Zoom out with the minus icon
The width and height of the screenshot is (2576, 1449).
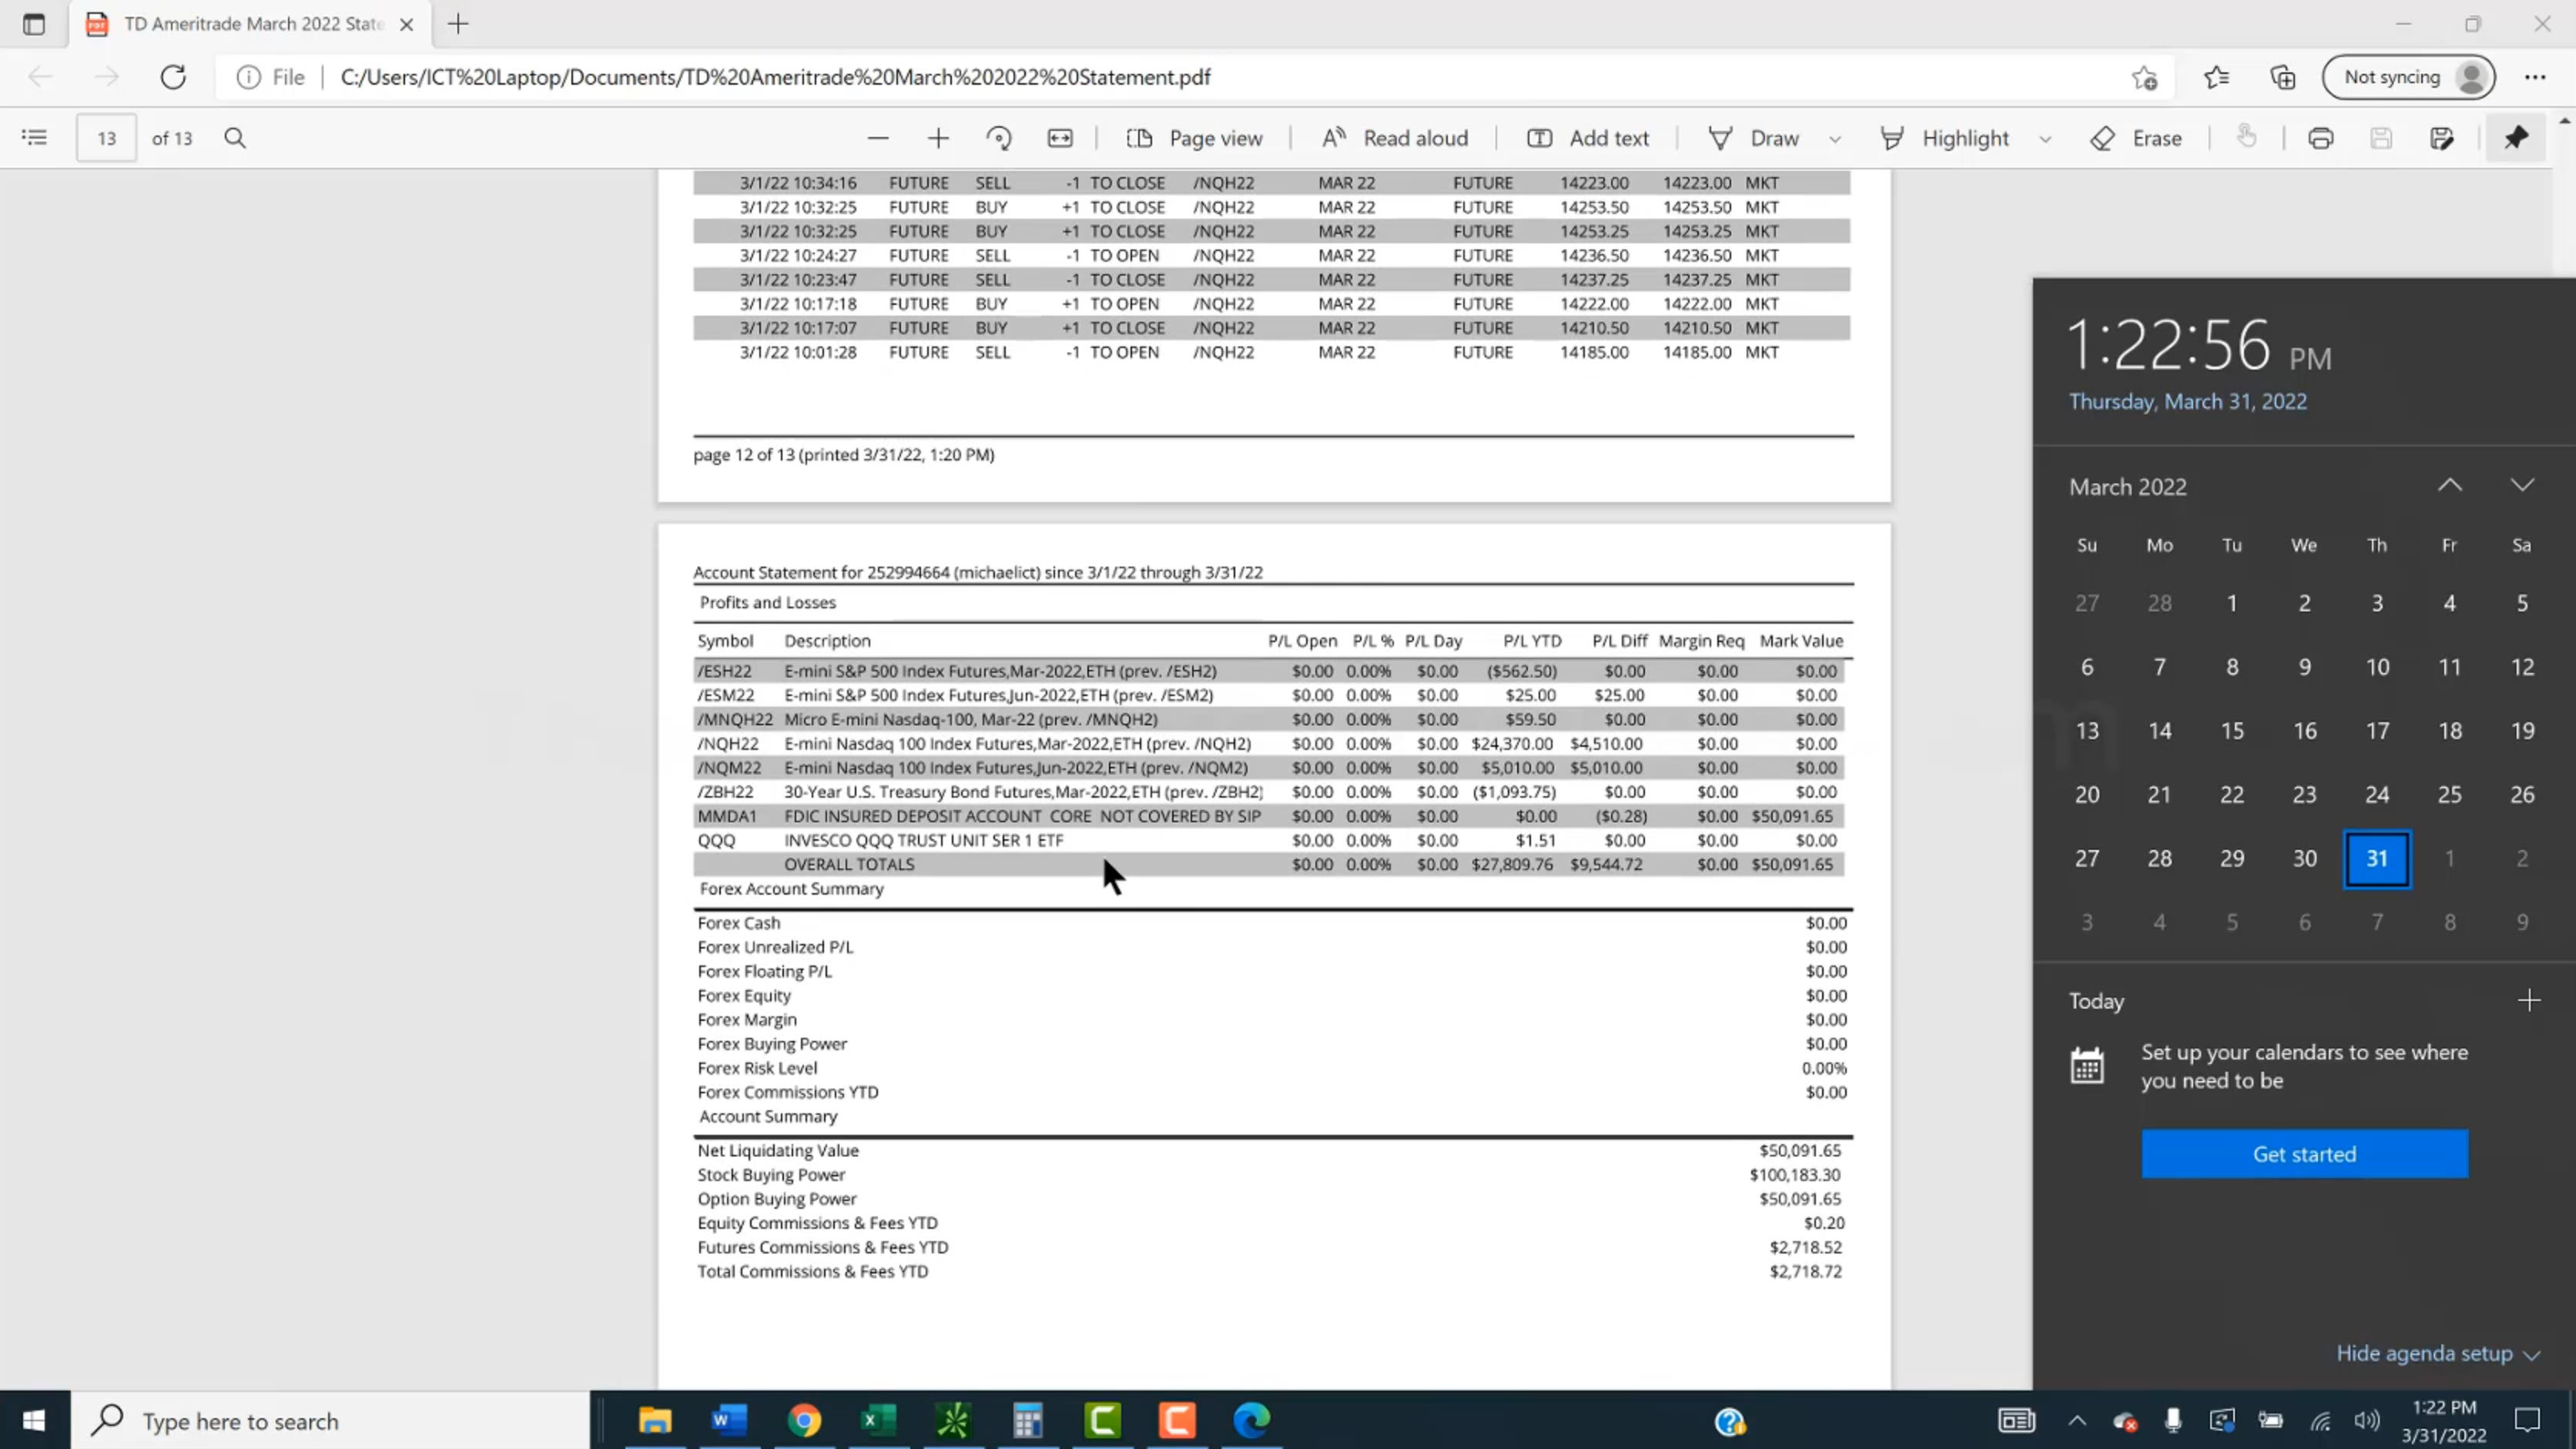click(x=878, y=138)
